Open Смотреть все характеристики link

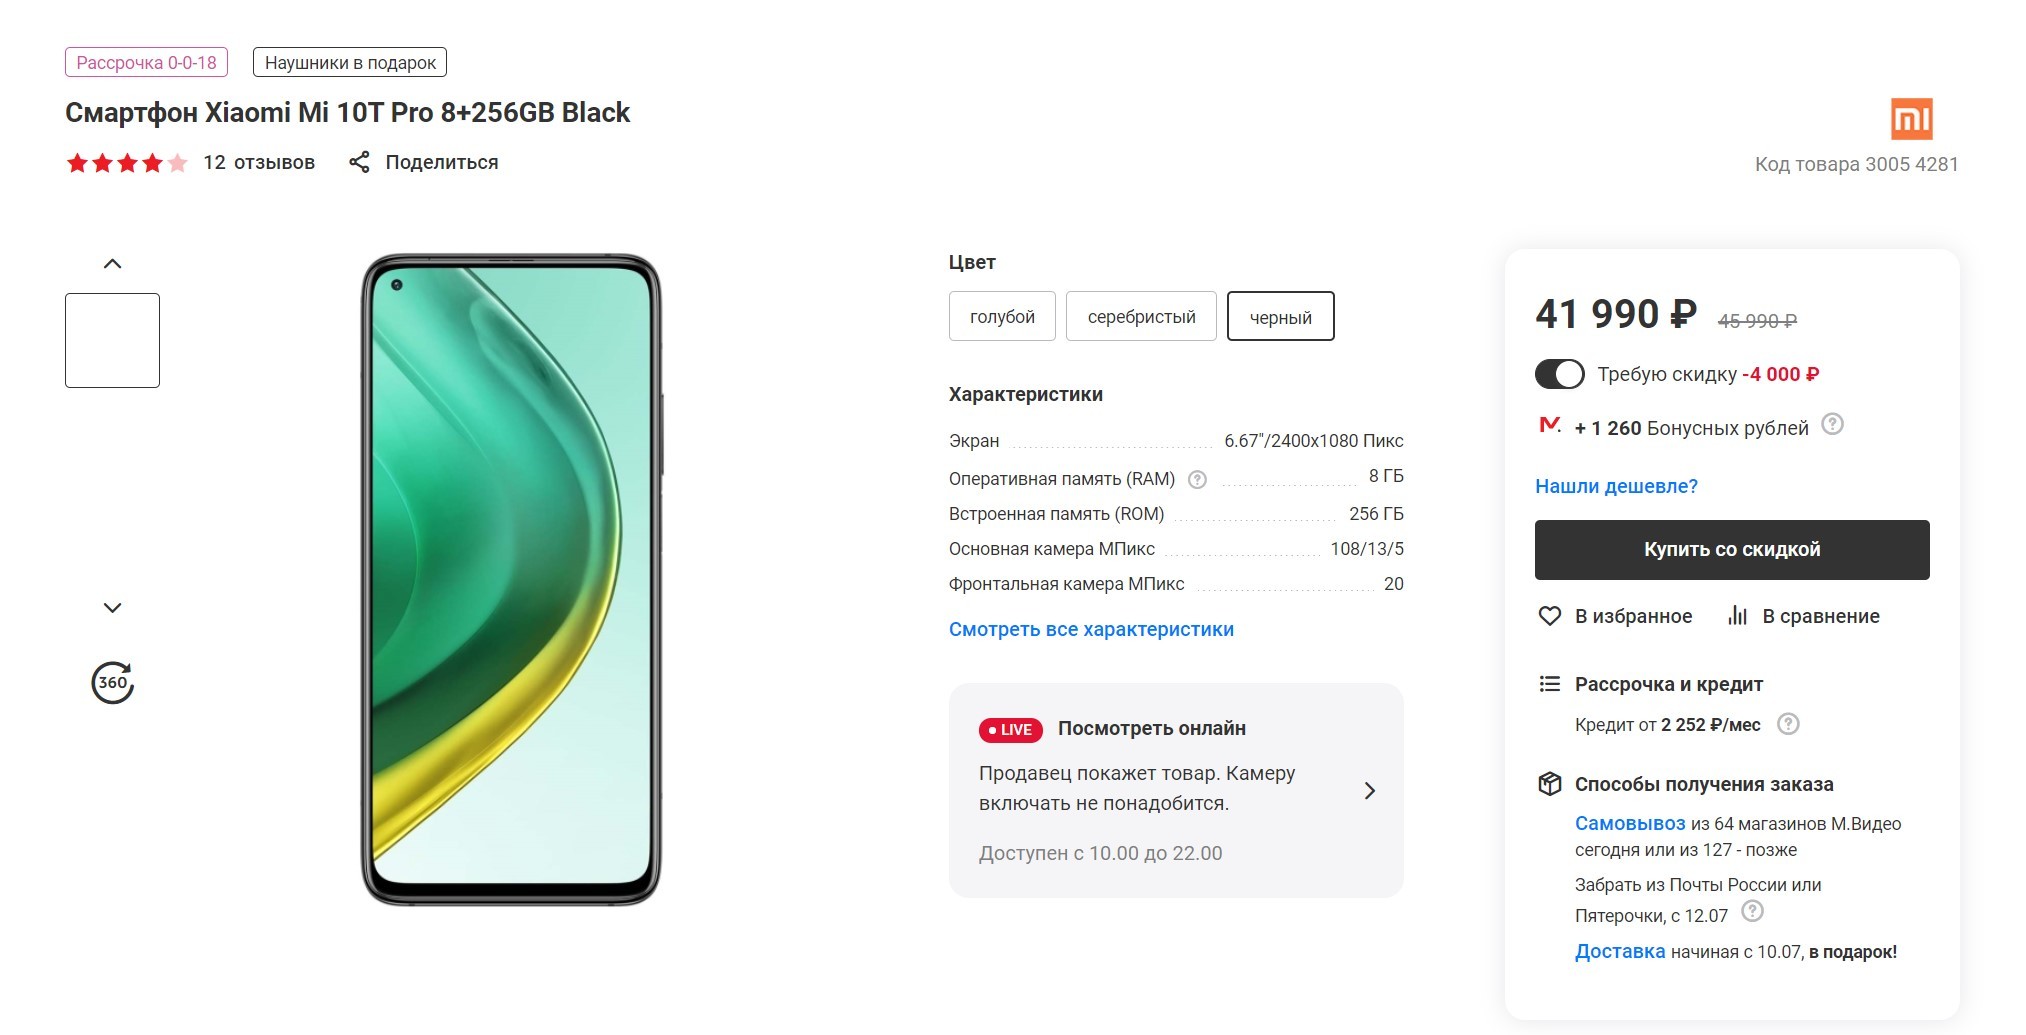coord(1091,629)
